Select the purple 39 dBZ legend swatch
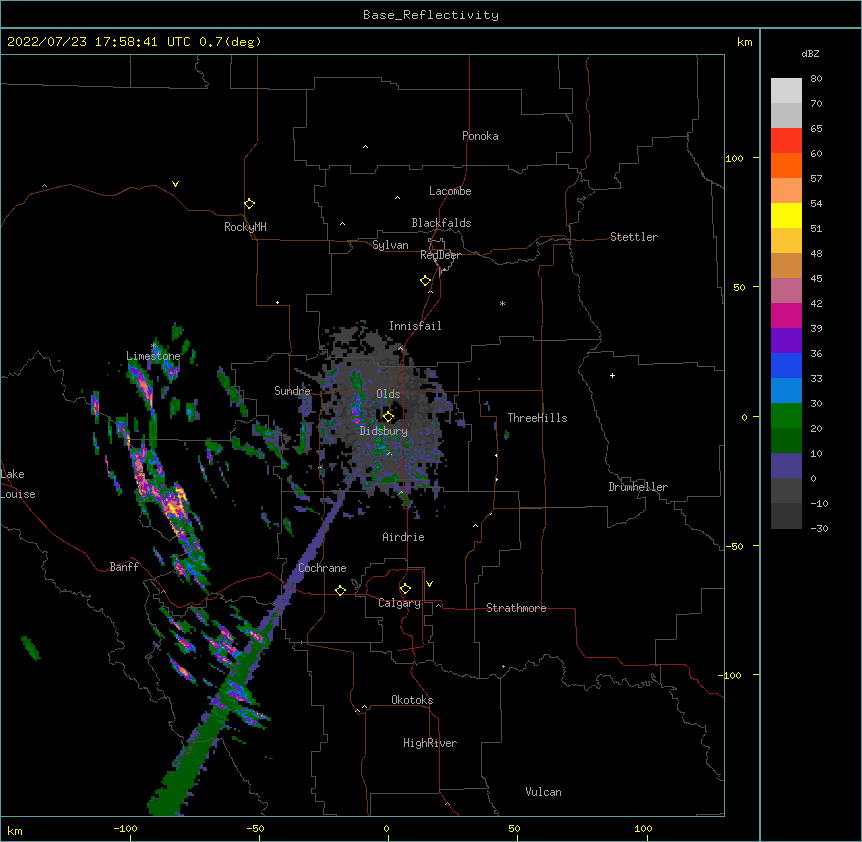 (786, 340)
